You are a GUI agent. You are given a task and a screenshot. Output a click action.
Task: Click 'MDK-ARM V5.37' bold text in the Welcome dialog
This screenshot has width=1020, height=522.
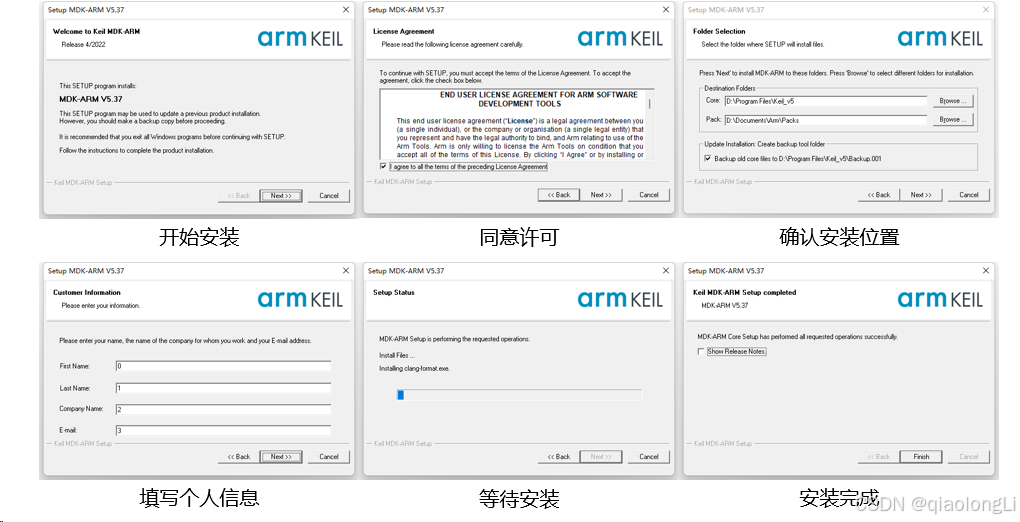[x=90, y=99]
